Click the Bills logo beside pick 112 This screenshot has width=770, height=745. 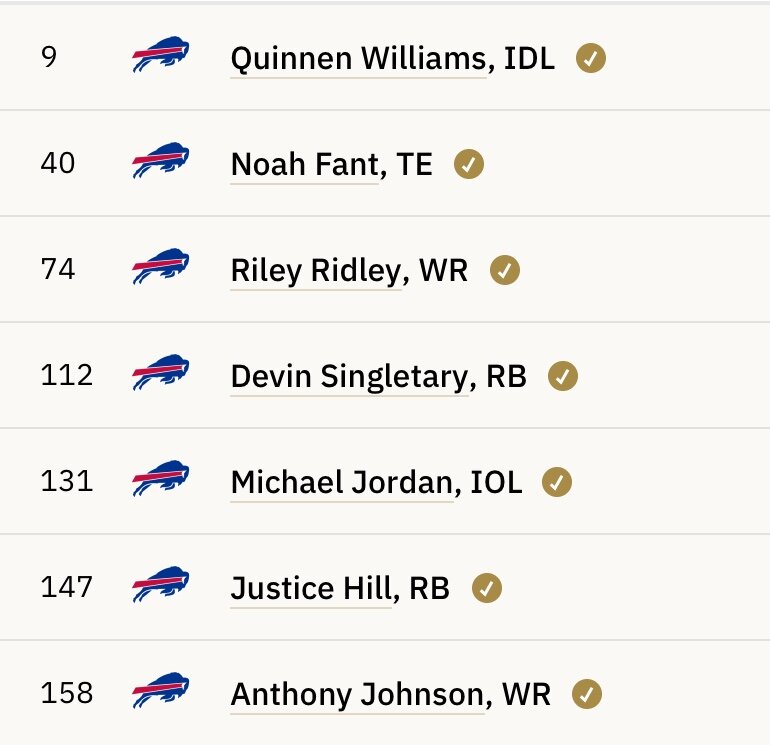tap(161, 372)
